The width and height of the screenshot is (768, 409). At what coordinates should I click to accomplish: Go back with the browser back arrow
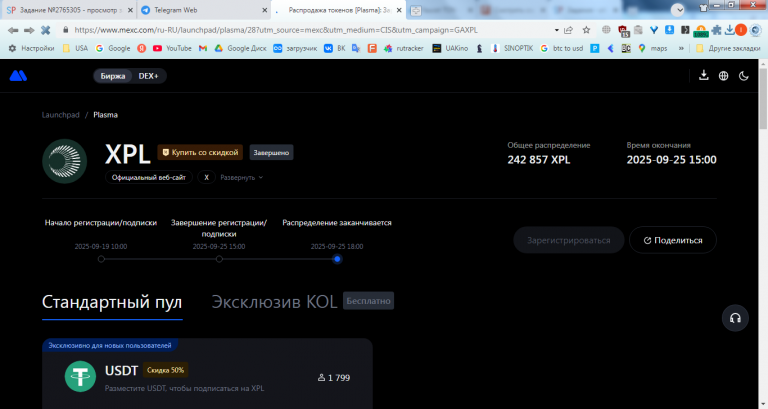[13, 30]
